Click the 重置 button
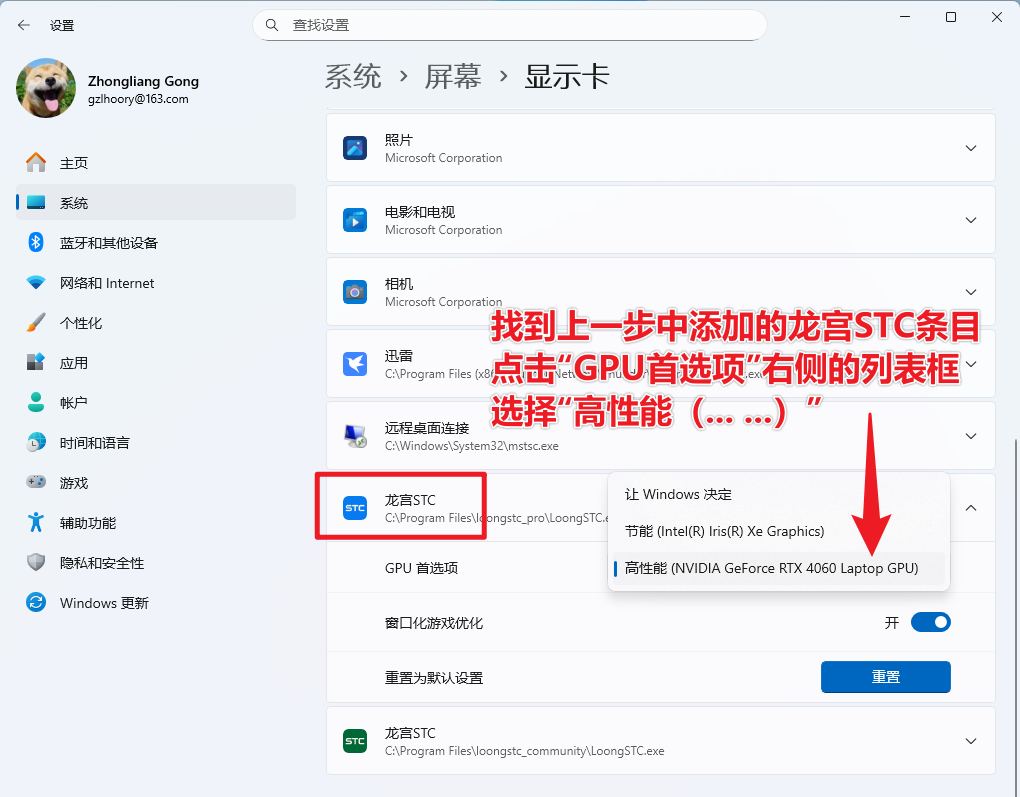Viewport: 1020px width, 797px height. tap(885, 677)
